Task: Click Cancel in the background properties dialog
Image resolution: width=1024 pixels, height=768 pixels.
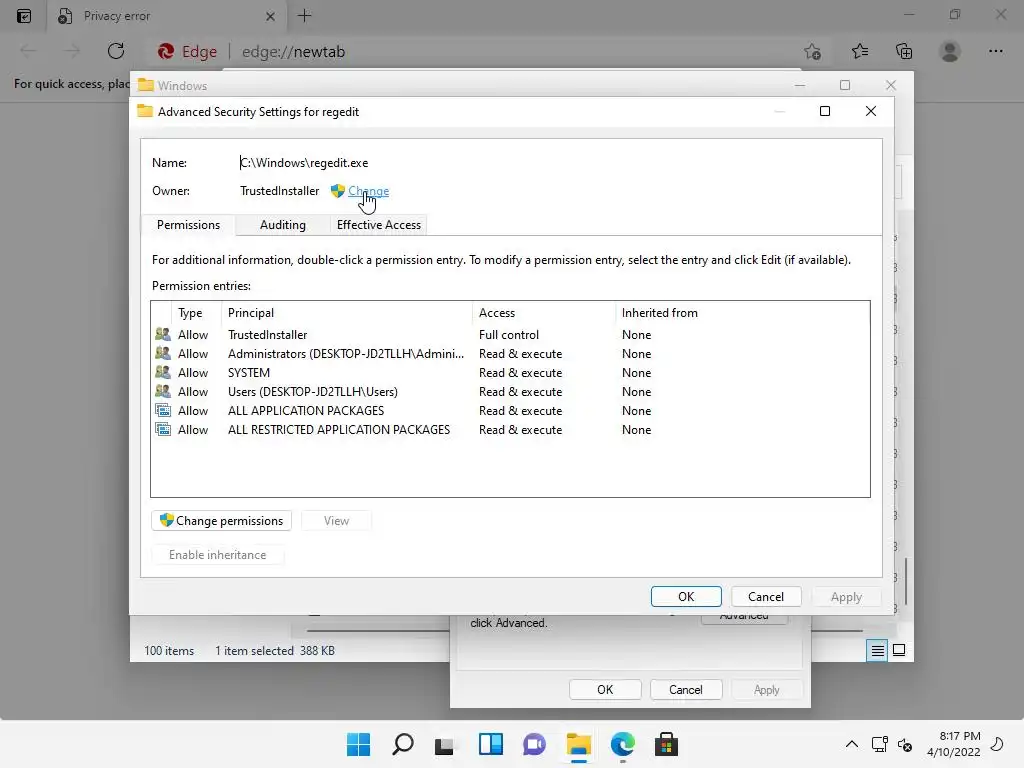Action: pos(686,690)
